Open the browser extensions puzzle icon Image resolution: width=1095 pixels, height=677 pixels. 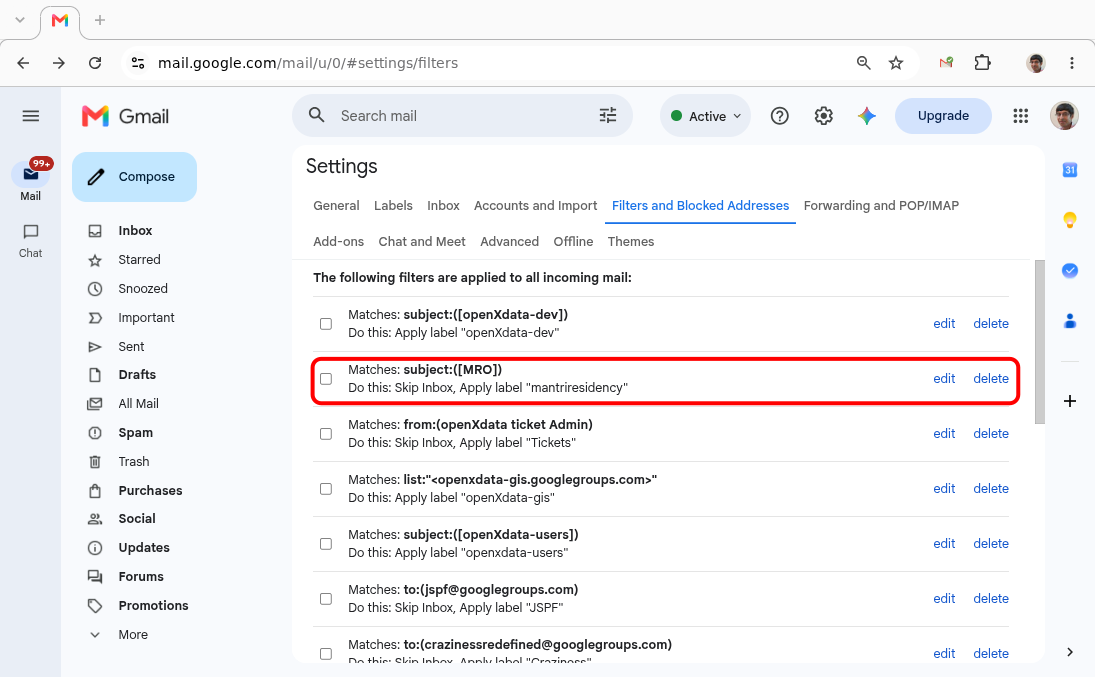pyautogui.click(x=982, y=63)
